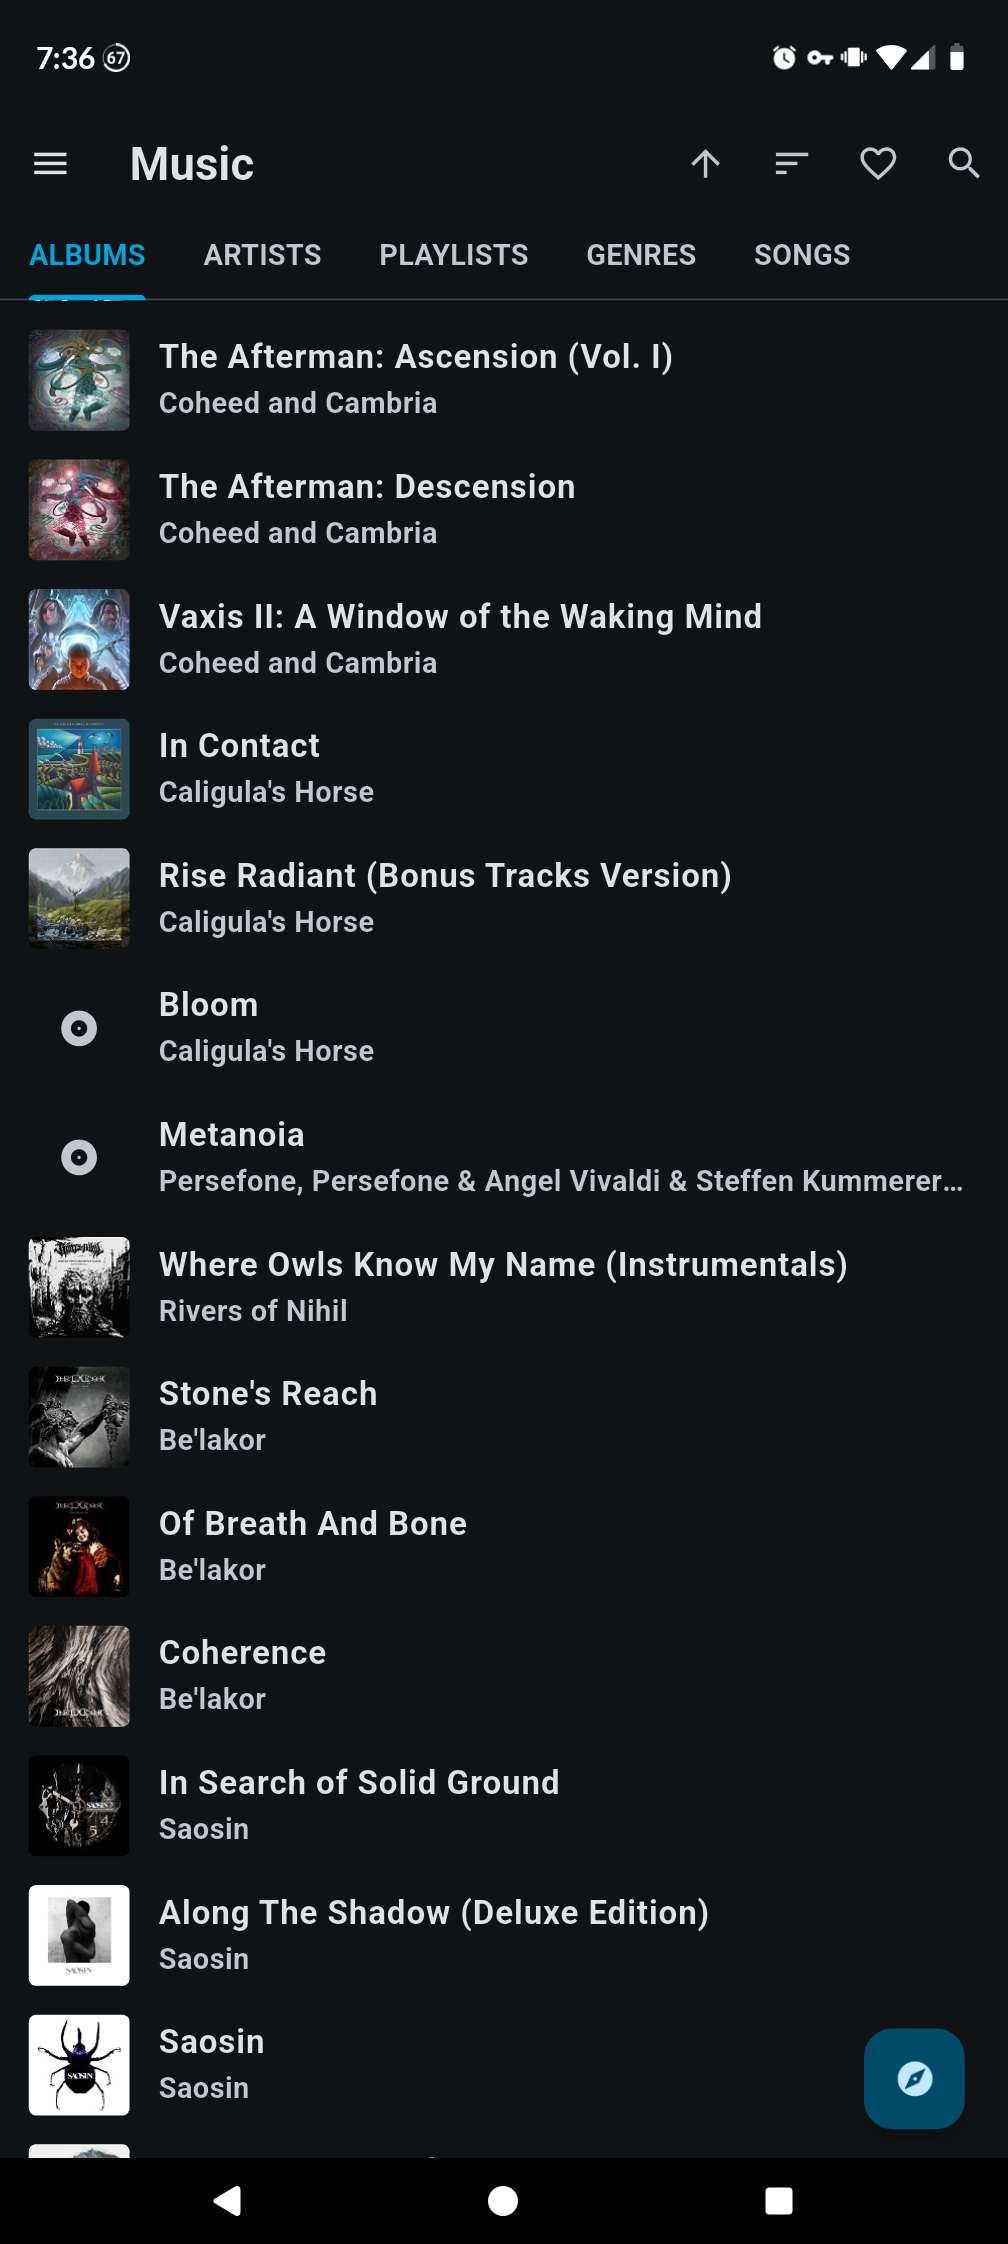Viewport: 1008px width, 2244px height.
Task: Open the In Contact album cover
Action: tap(79, 769)
